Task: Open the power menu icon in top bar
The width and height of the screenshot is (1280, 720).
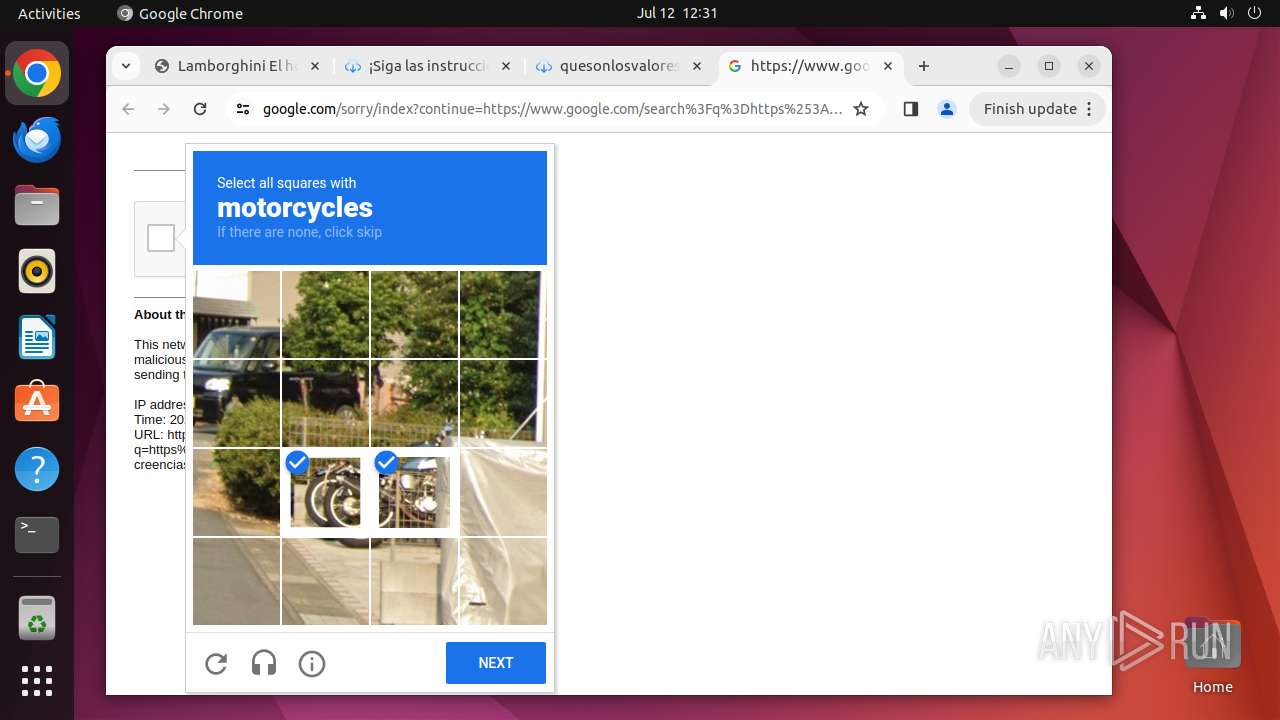Action: click(x=1255, y=13)
